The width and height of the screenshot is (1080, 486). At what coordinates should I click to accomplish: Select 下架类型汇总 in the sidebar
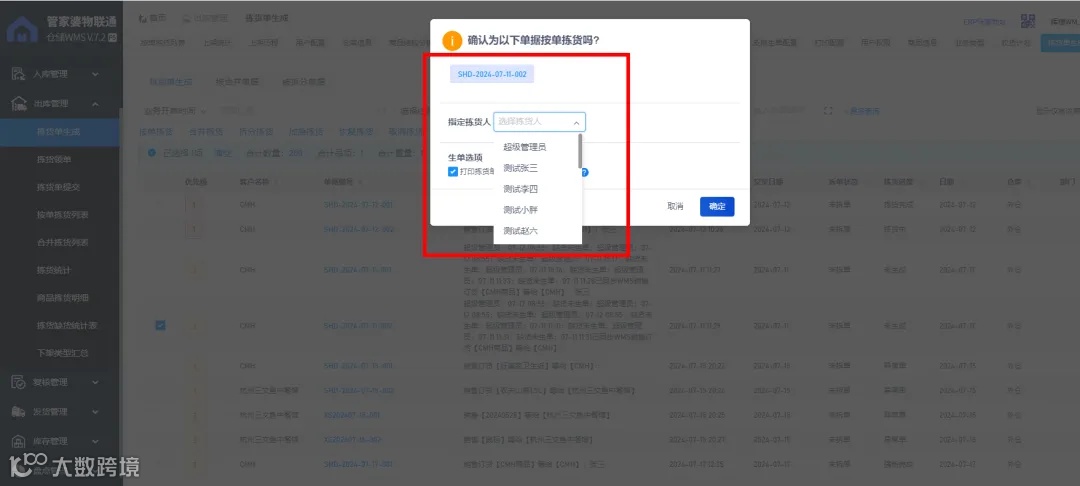tap(63, 353)
